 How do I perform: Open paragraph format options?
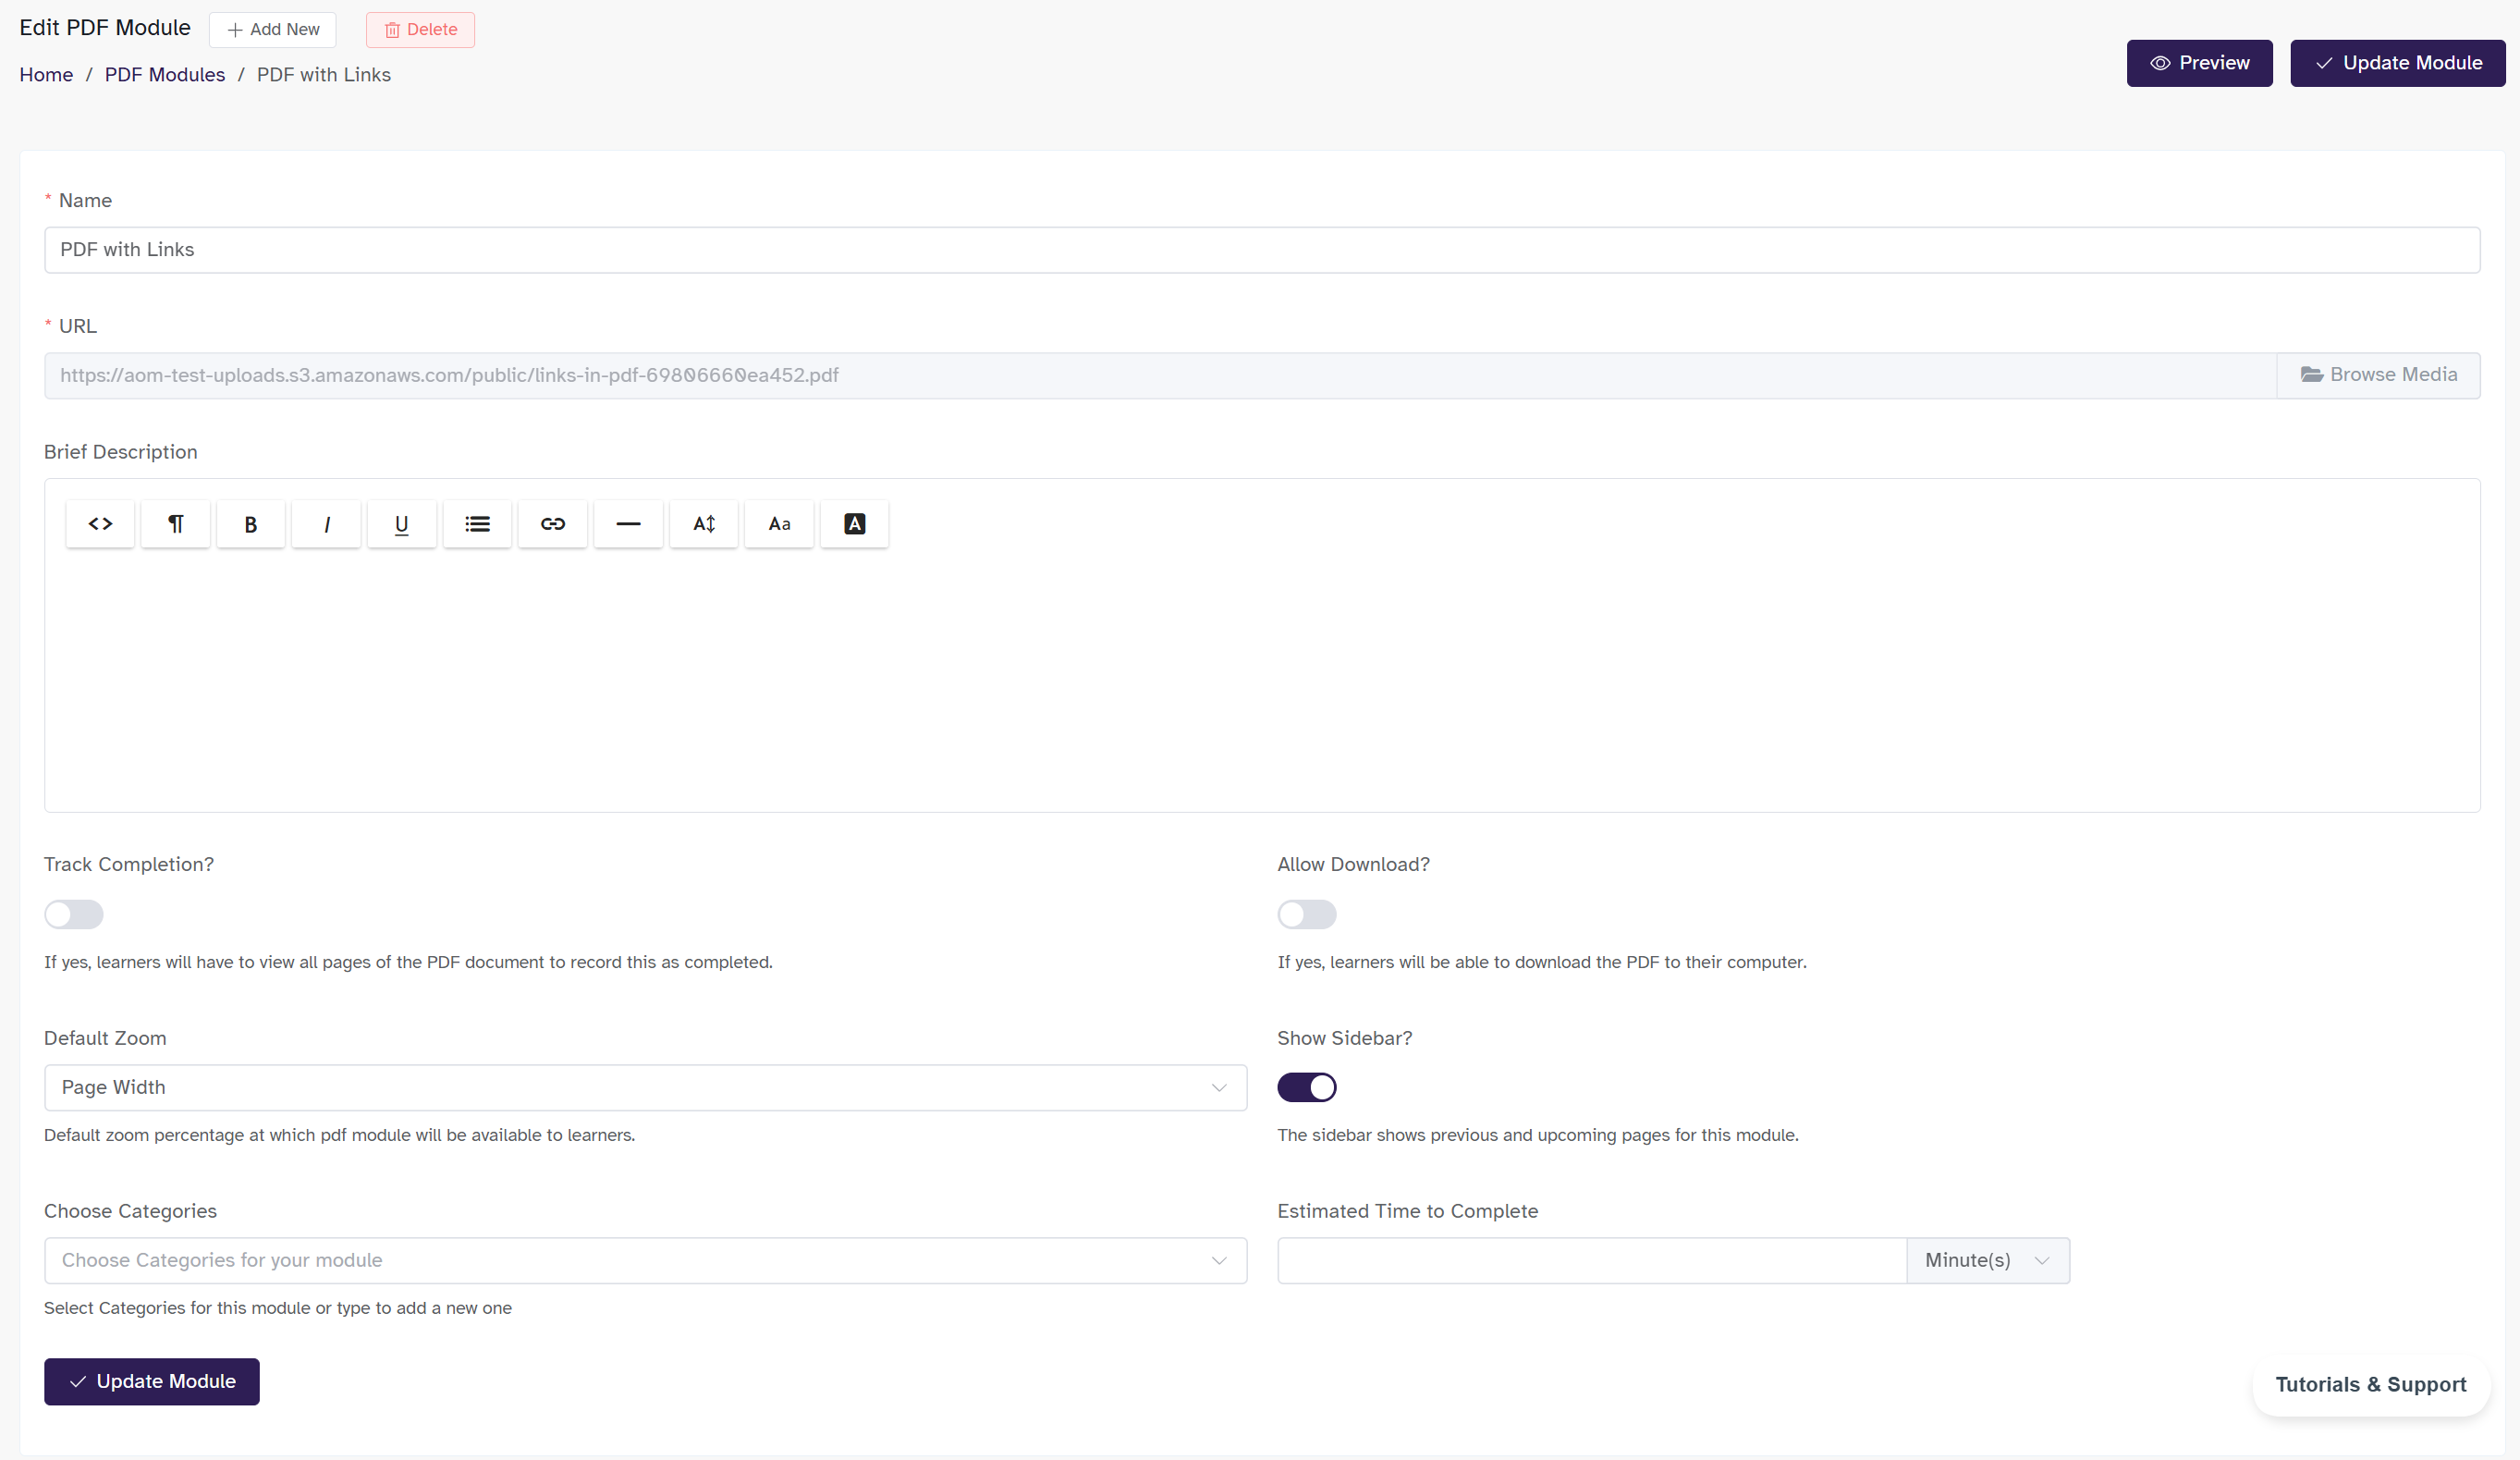coord(175,524)
